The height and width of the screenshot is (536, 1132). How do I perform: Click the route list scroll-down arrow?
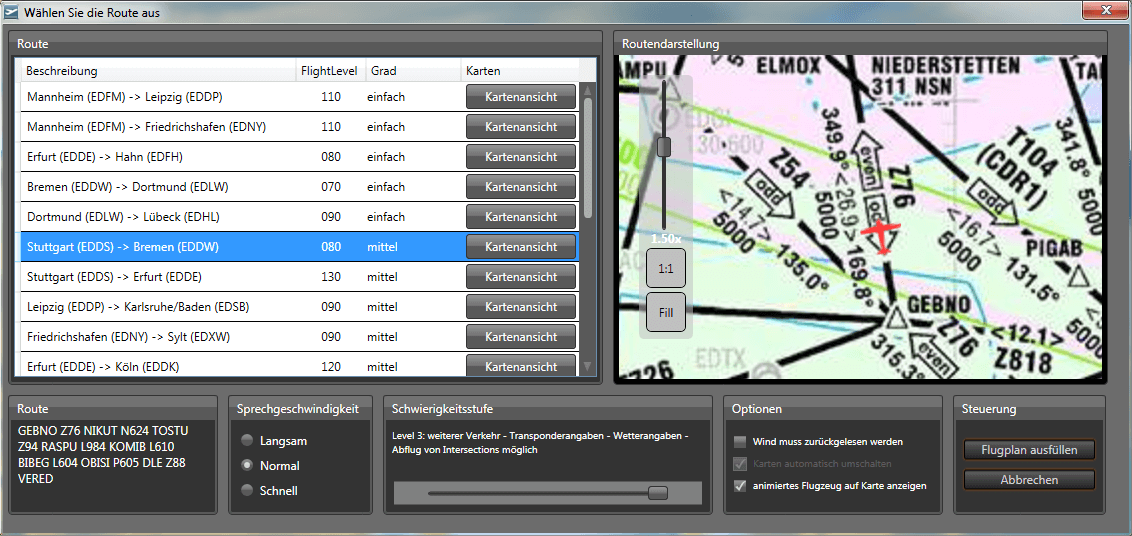(x=588, y=366)
